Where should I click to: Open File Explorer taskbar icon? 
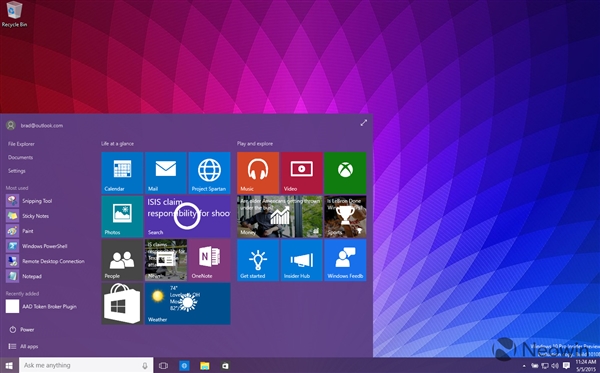(205, 366)
